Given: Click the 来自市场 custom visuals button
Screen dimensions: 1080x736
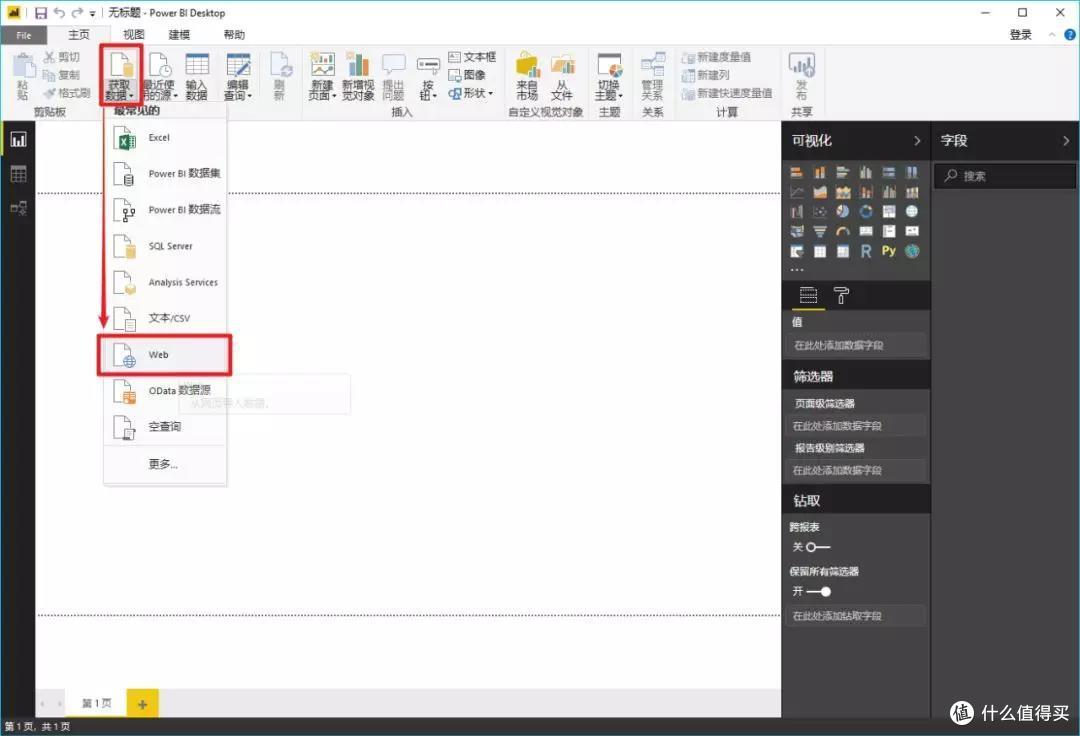Looking at the screenshot, I should pos(528,76).
